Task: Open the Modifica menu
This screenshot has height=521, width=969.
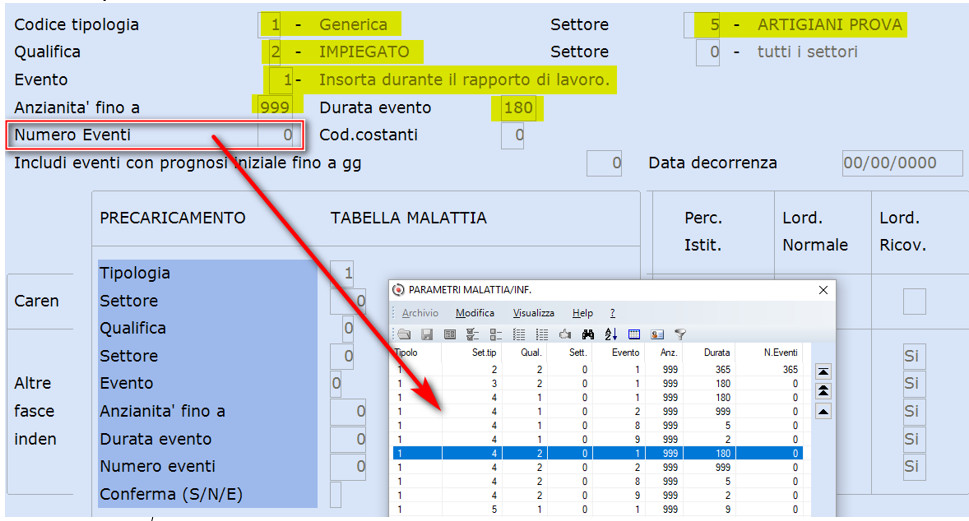Action: [x=475, y=313]
